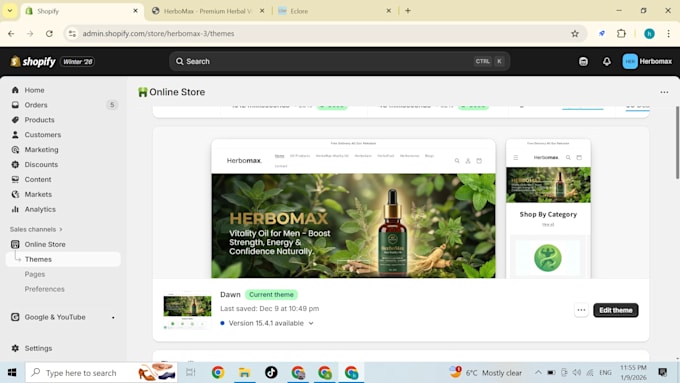
Task: Open File Explorer from the taskbar
Action: 244,373
